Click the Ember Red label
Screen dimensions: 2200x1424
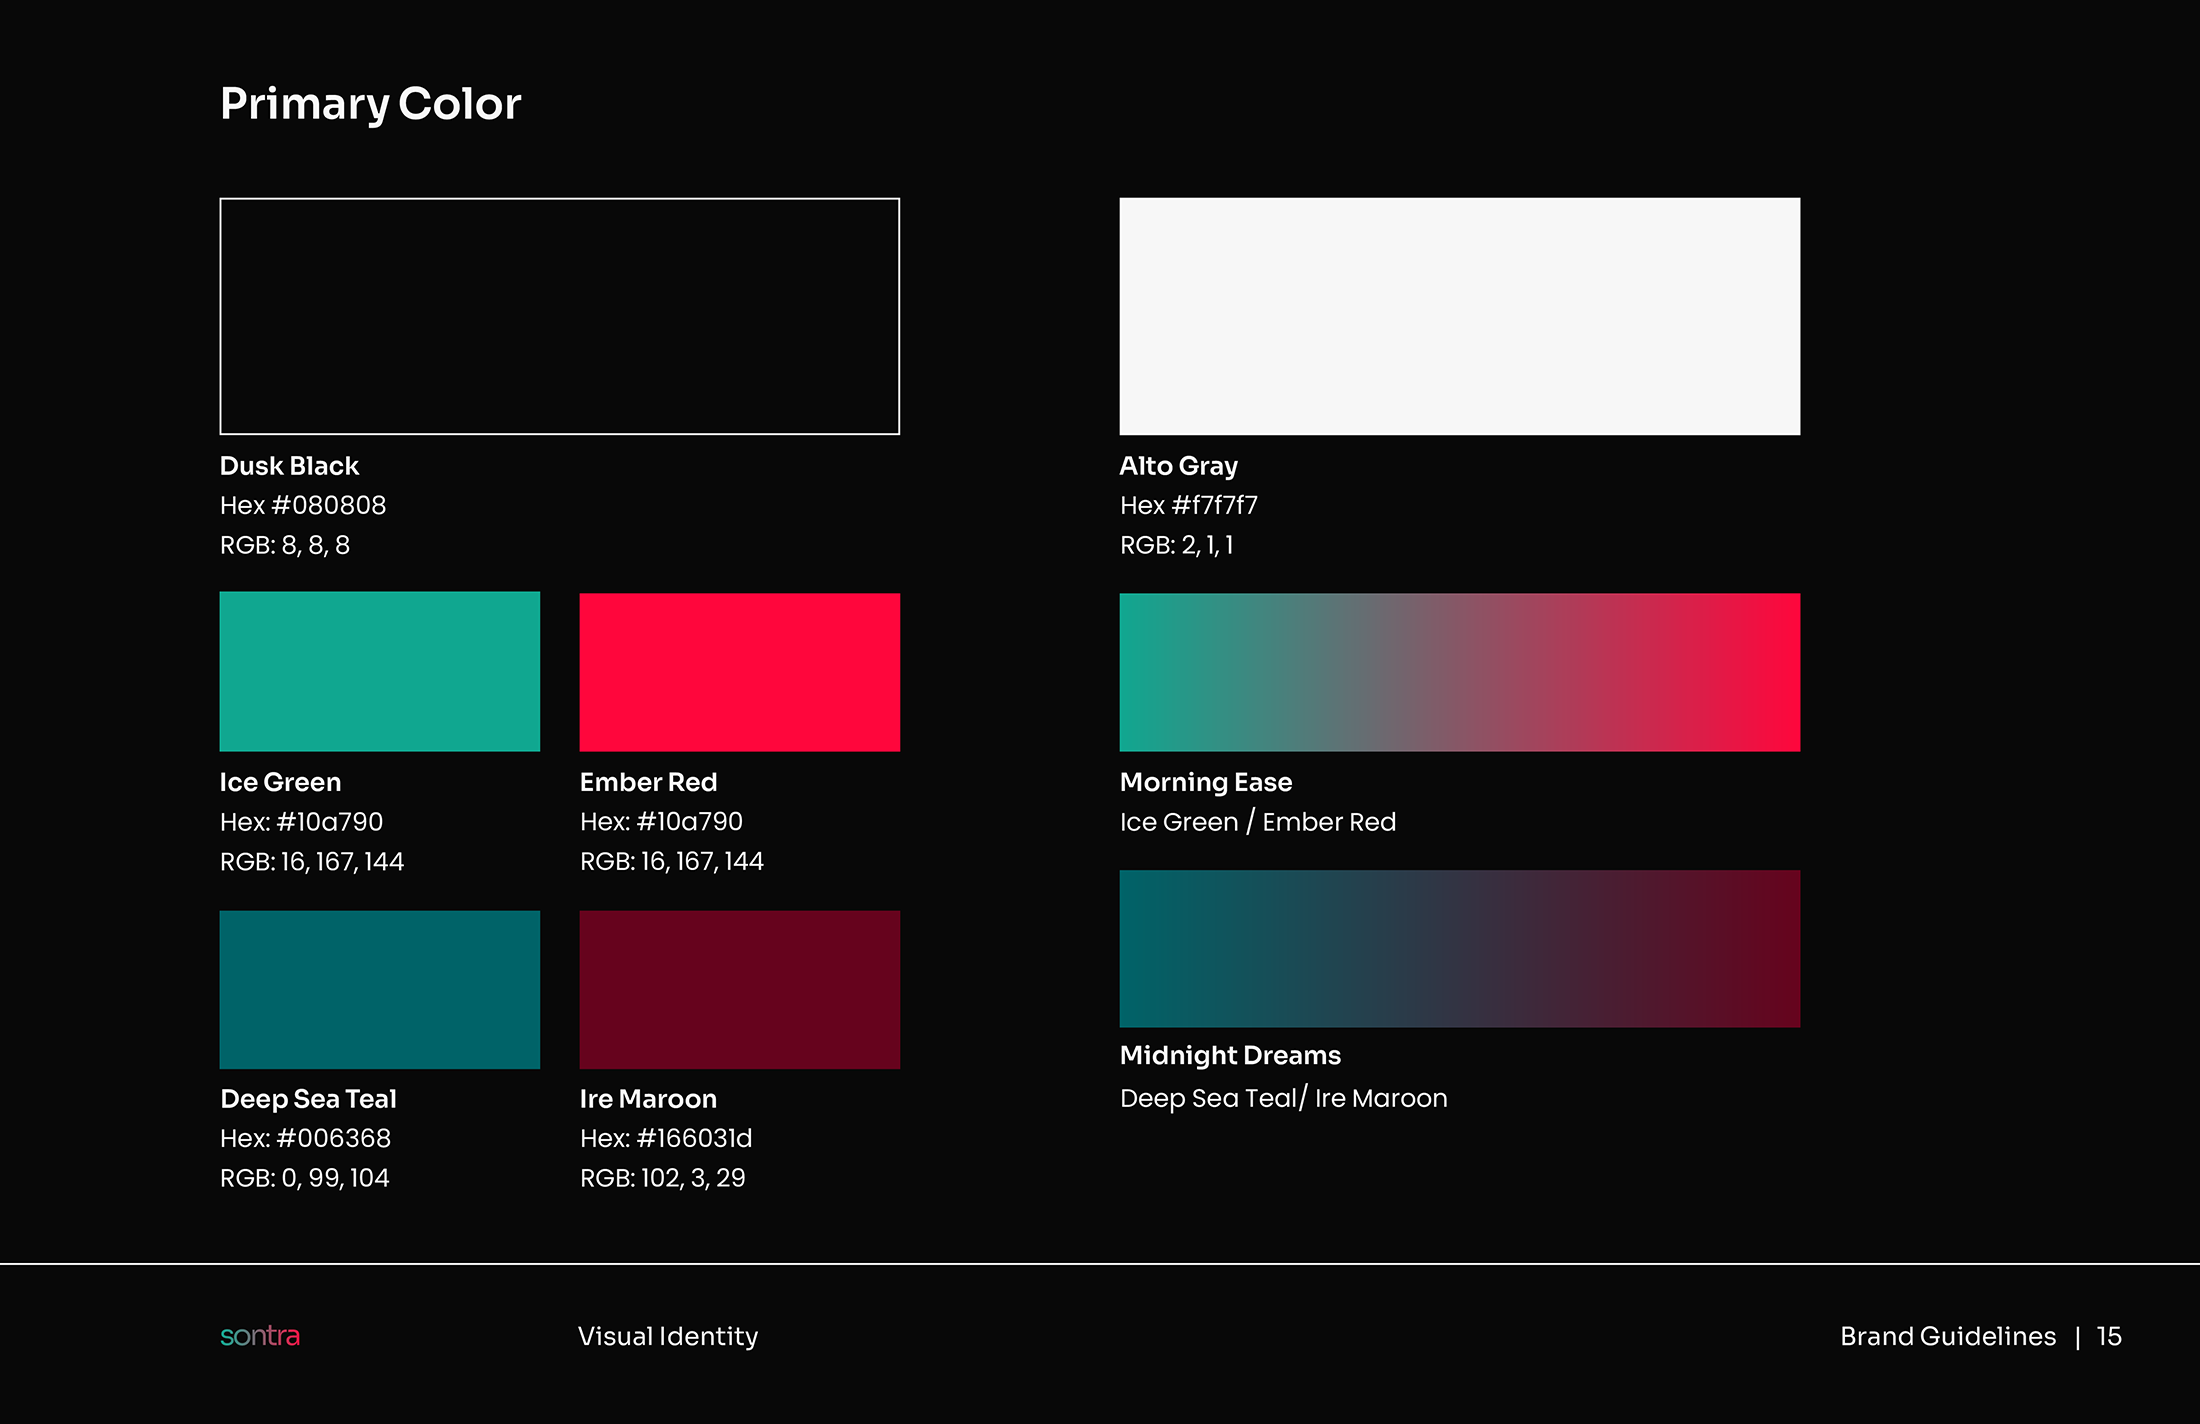[x=649, y=782]
